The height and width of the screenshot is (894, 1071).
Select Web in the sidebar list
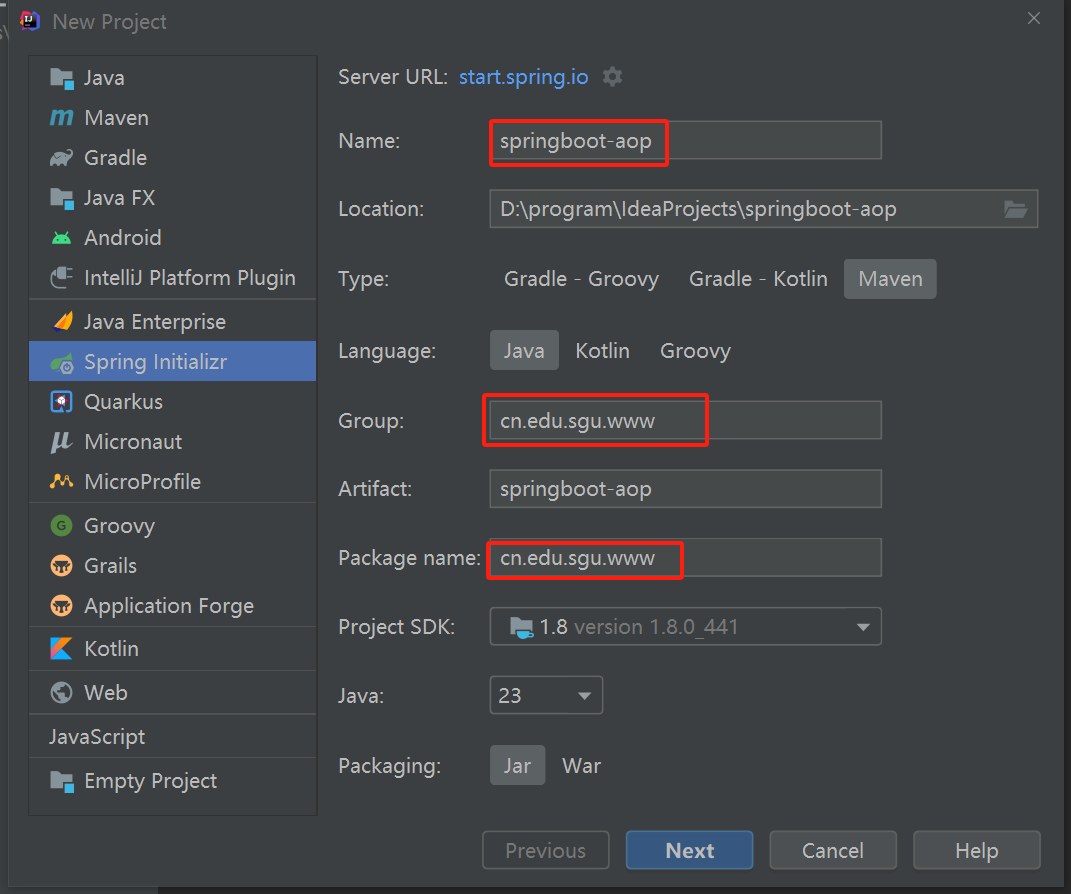click(x=173, y=693)
